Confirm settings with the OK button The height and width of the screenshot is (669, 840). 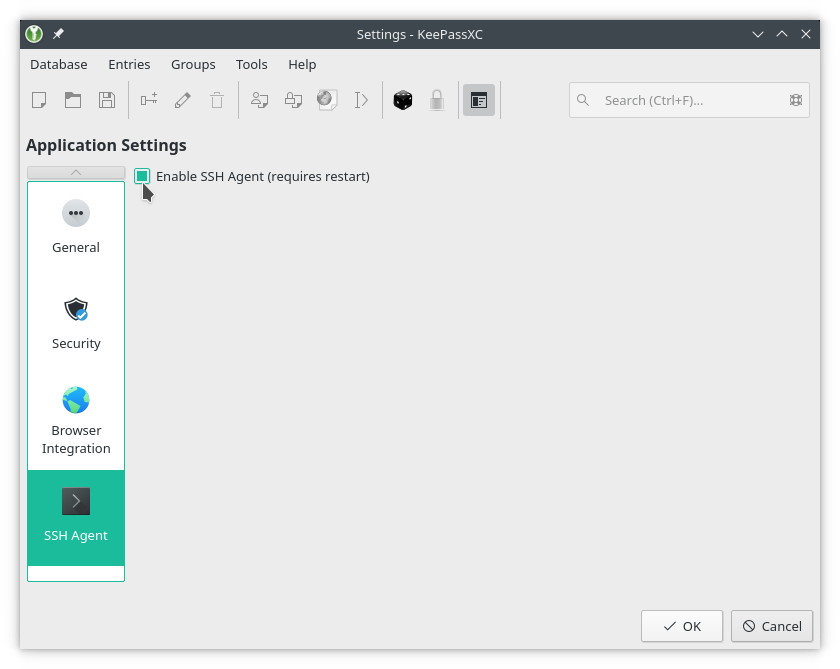pos(682,626)
